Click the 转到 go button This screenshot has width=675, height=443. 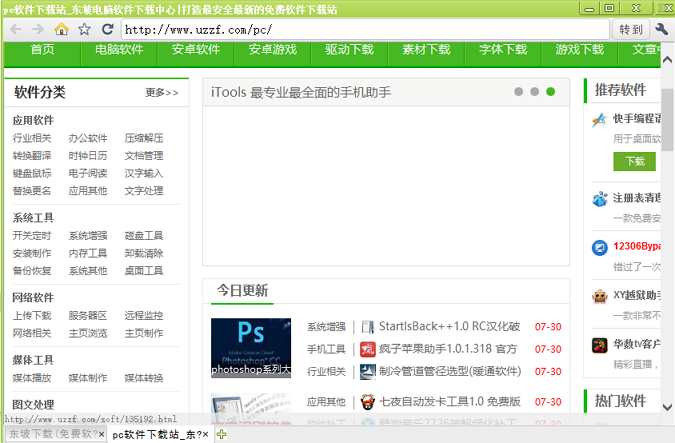(631, 29)
